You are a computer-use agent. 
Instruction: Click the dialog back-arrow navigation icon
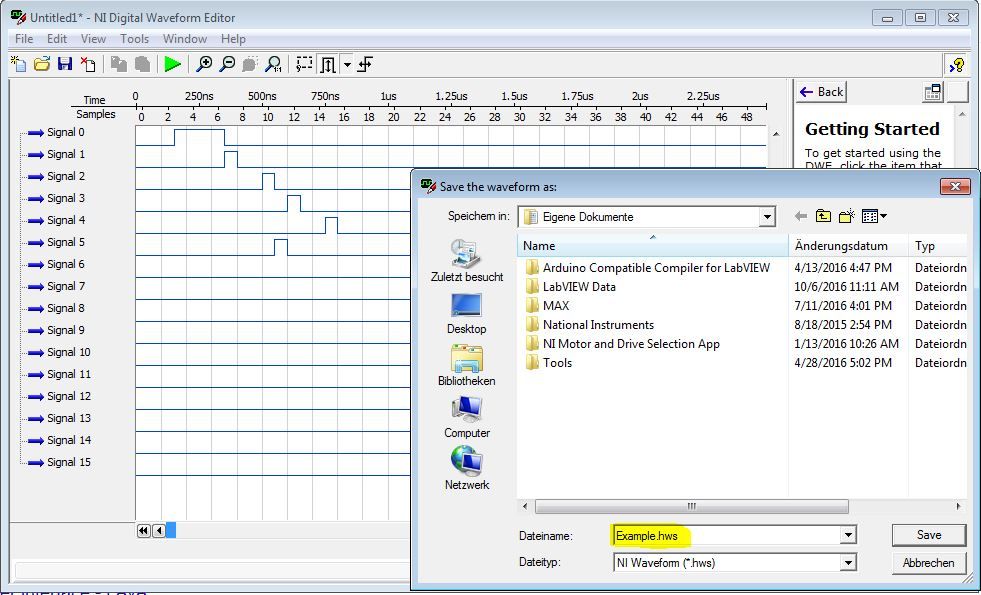click(800, 216)
